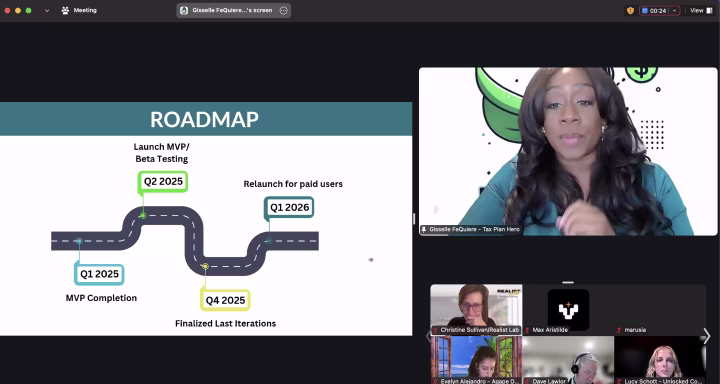720x384 pixels.
Task: Go to next page of participant gallery
Action: click(707, 337)
